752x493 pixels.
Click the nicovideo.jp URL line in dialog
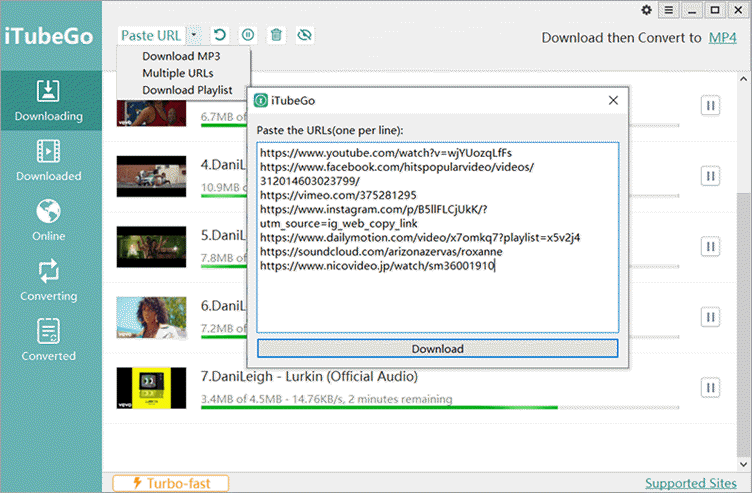pyautogui.click(x=377, y=266)
